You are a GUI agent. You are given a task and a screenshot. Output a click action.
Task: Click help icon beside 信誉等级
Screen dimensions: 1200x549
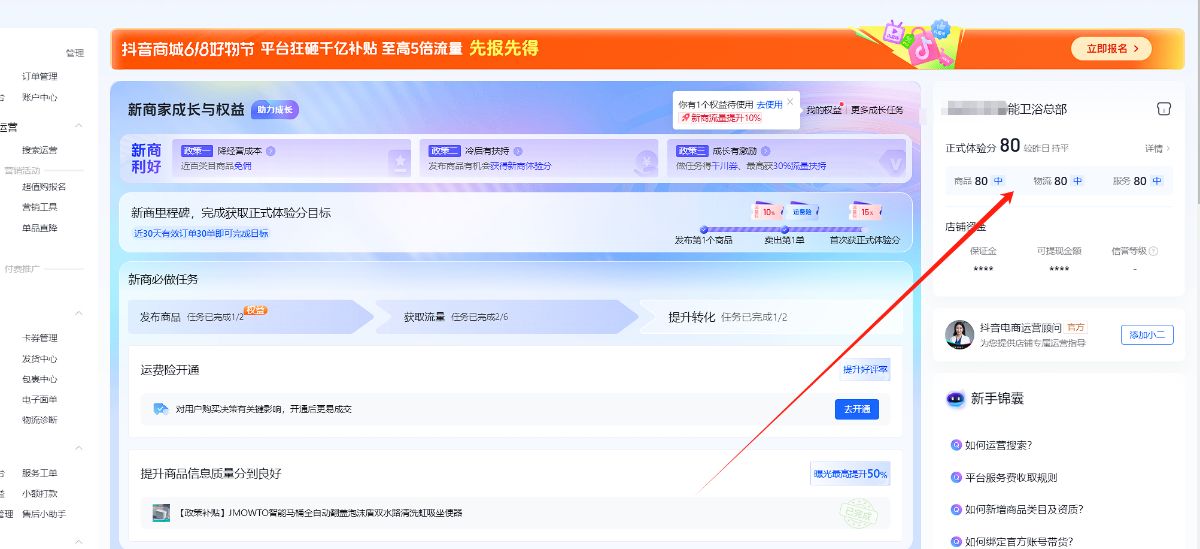[x=1154, y=251]
